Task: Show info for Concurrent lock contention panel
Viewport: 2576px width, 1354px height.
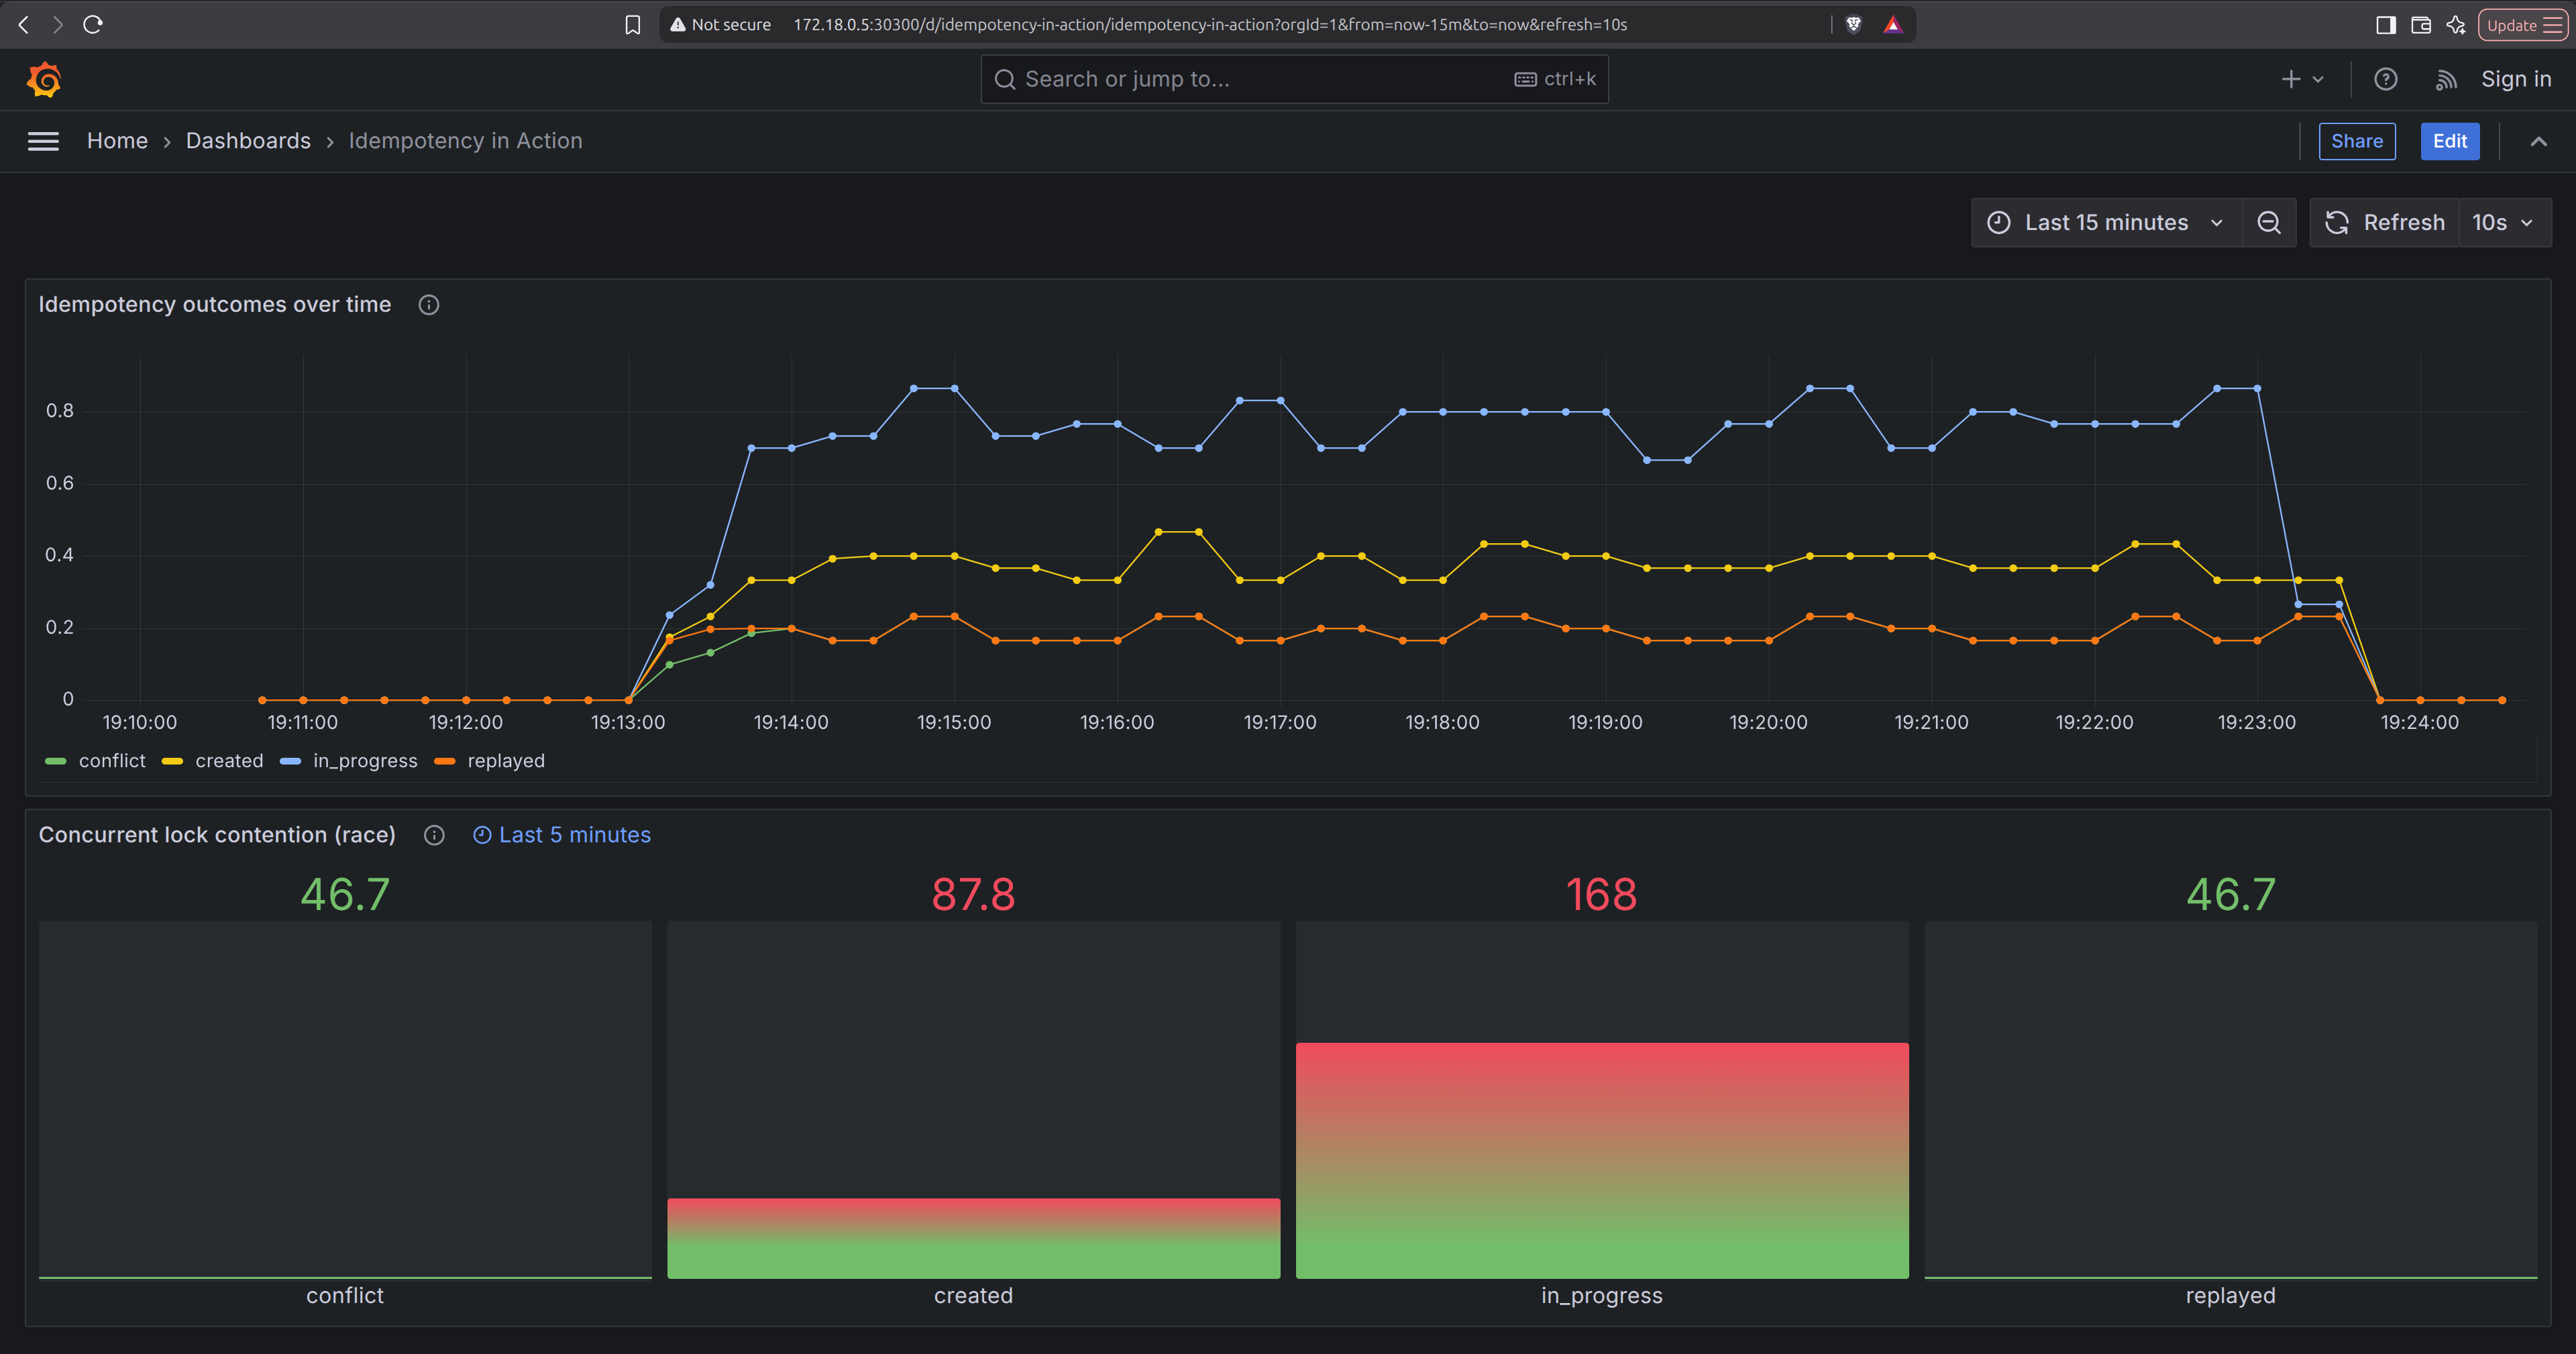Action: (434, 835)
